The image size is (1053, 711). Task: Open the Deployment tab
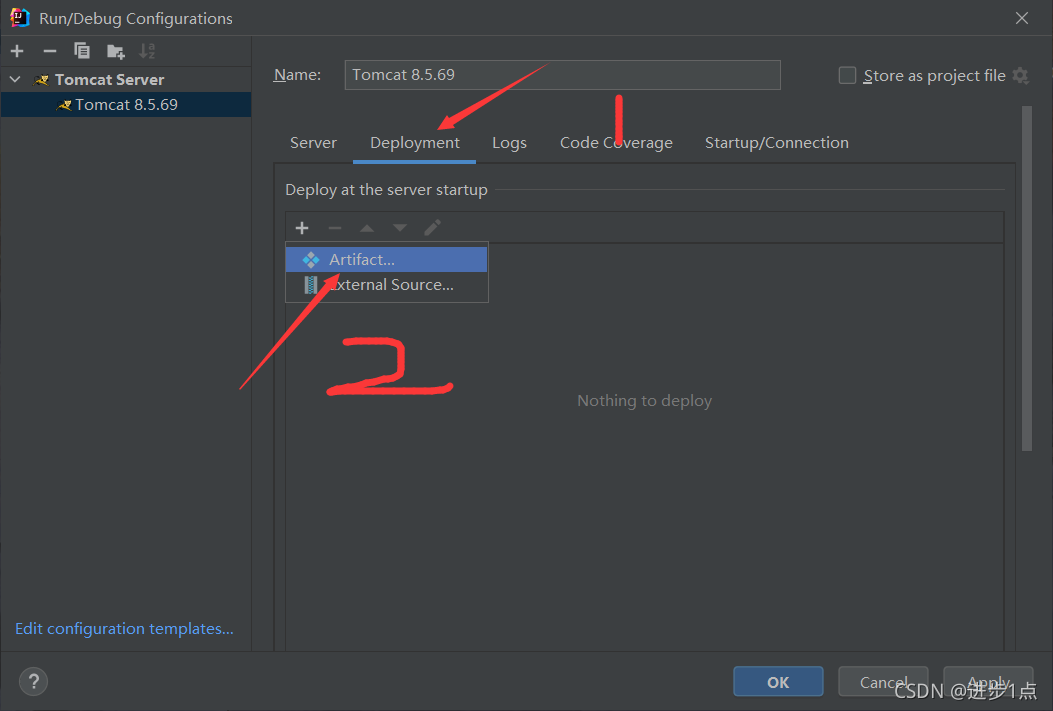pos(414,142)
